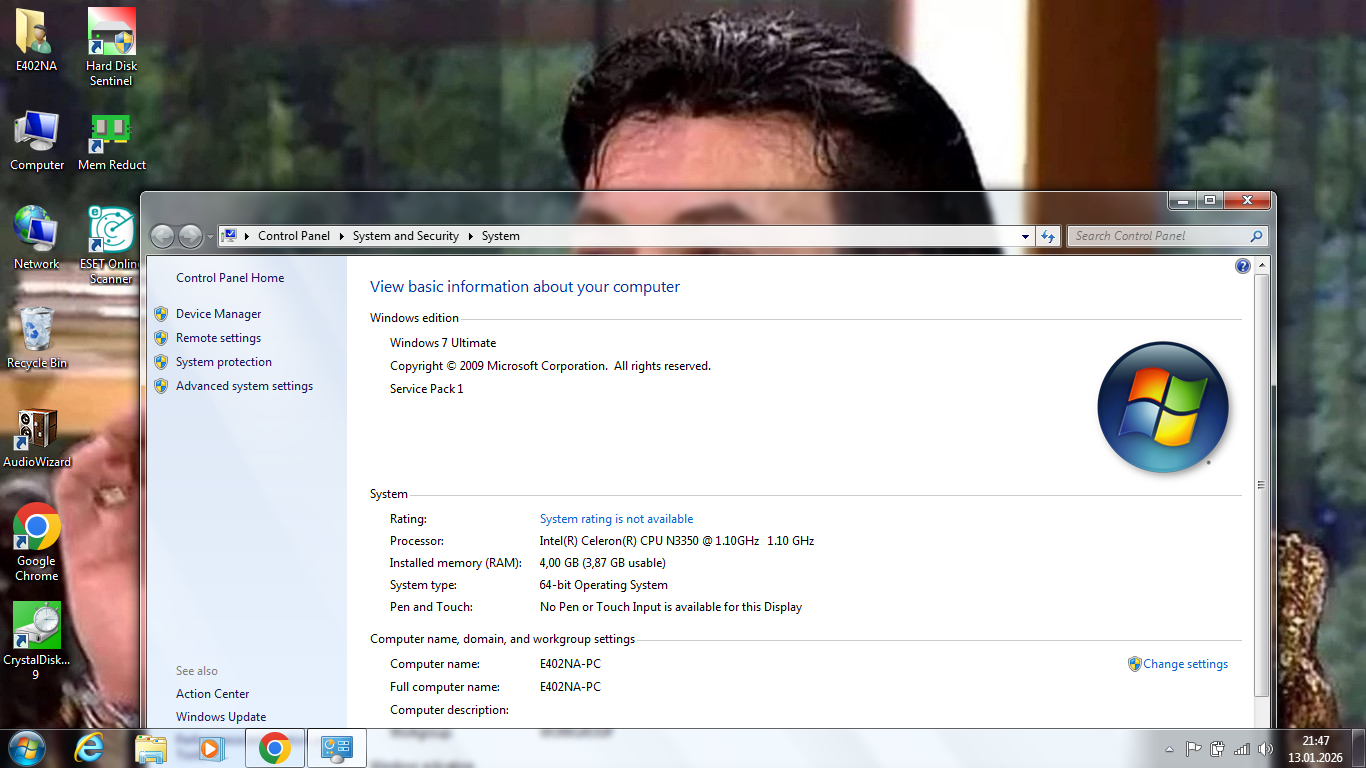The height and width of the screenshot is (768, 1366).
Task: Select System and Security breadcrumb
Action: [405, 236]
